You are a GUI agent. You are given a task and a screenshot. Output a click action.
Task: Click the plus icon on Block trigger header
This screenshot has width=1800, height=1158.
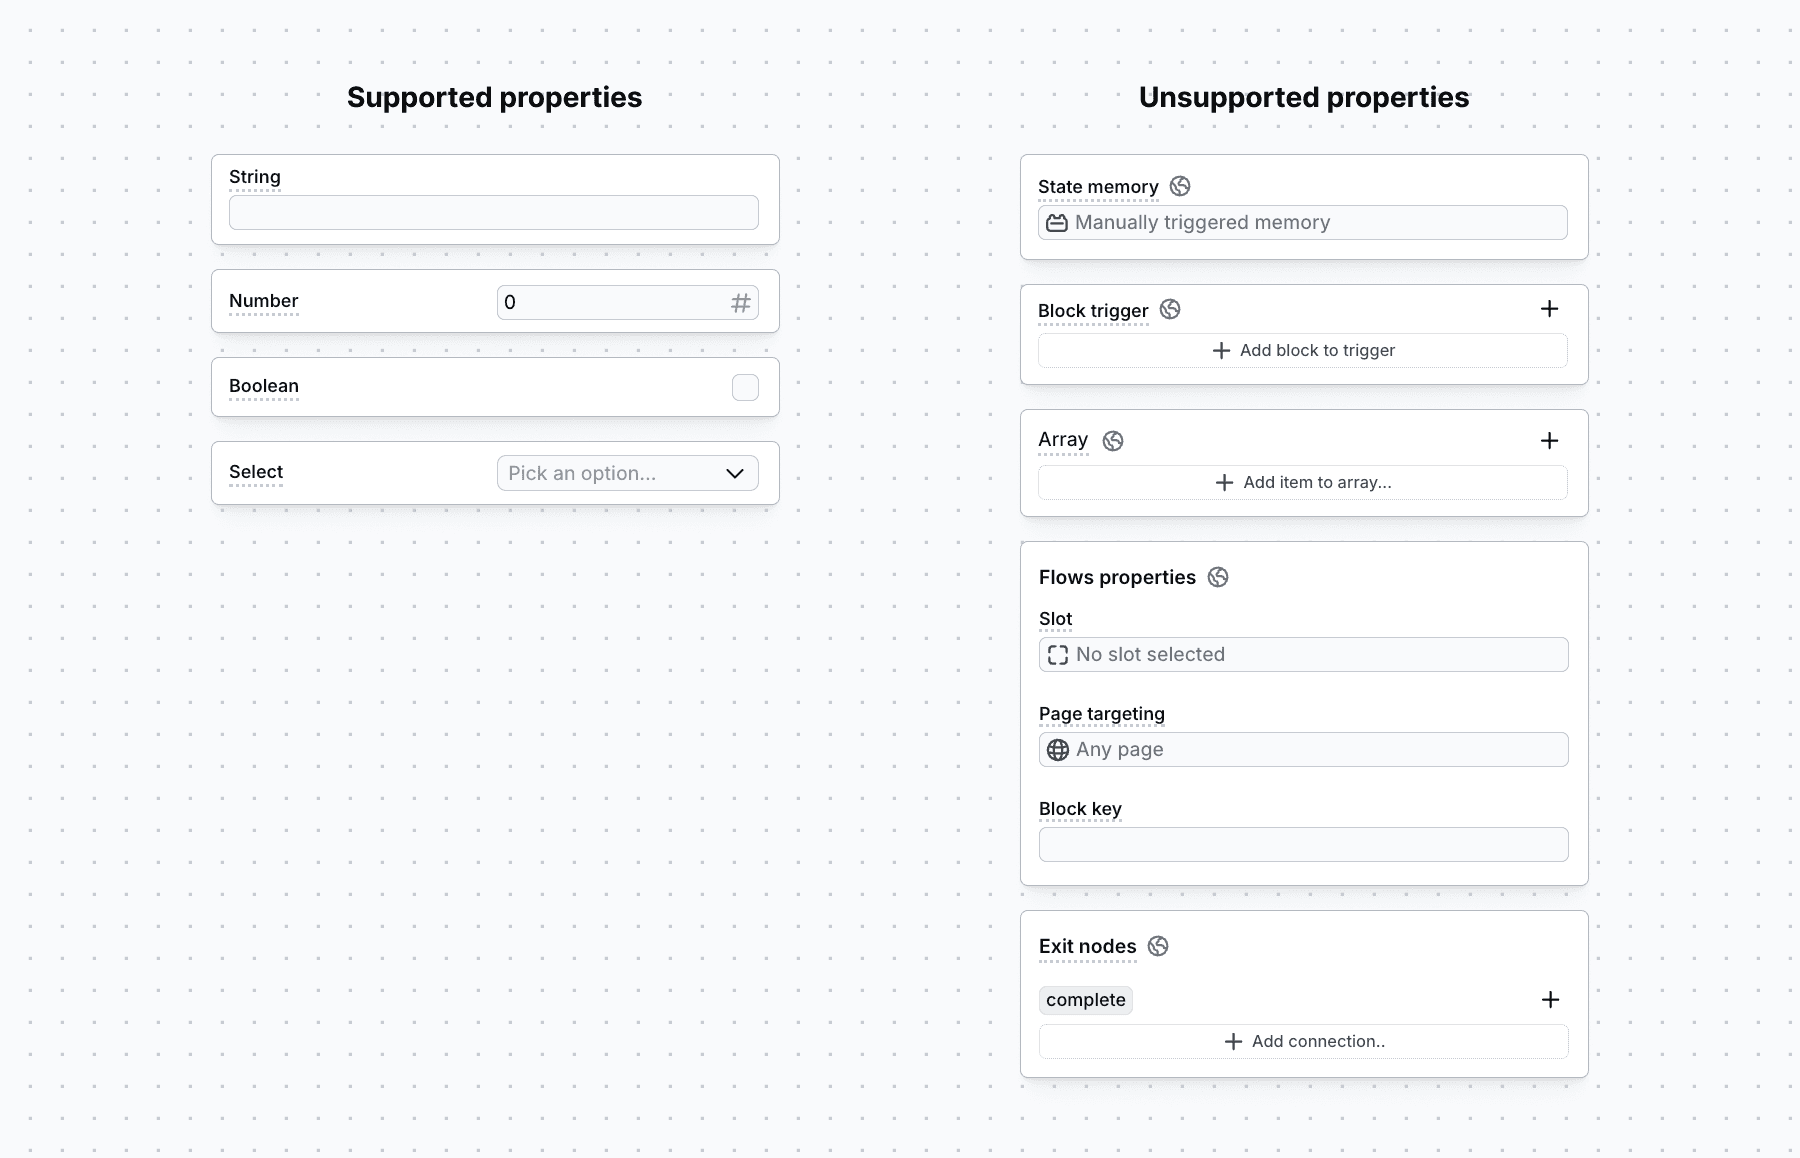coord(1549,309)
